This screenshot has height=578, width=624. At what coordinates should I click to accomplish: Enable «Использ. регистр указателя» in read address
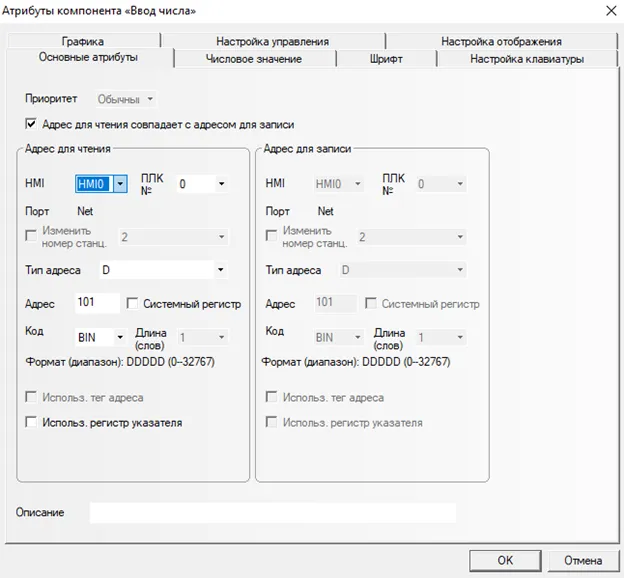point(31,423)
